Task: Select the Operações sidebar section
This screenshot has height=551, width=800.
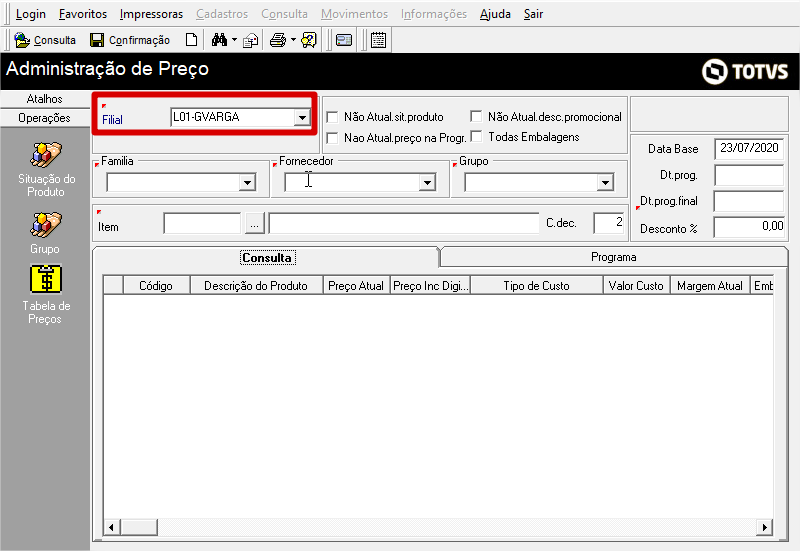Action: tap(45, 118)
